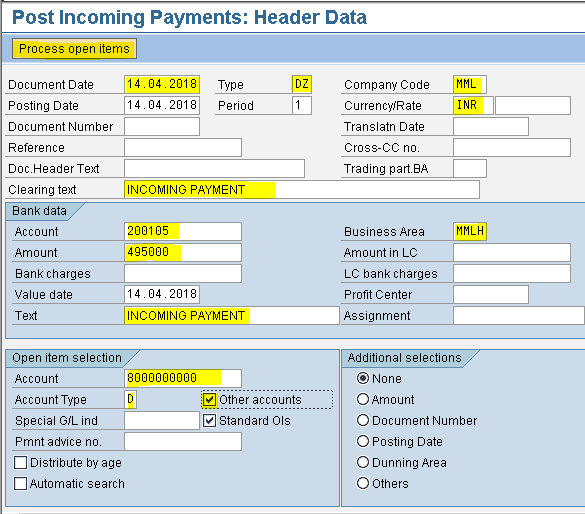
Task: Select the Others radio option
Action: [363, 483]
